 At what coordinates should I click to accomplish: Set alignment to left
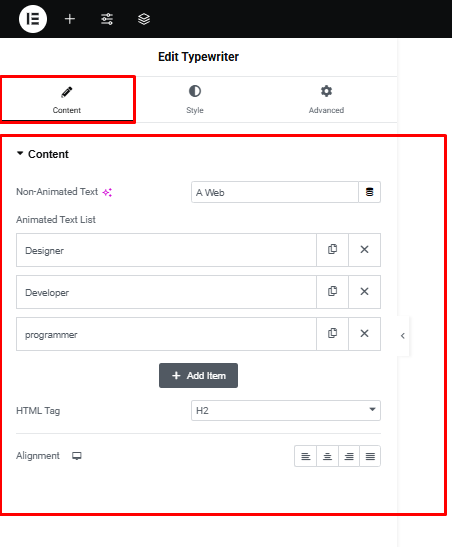(306, 456)
